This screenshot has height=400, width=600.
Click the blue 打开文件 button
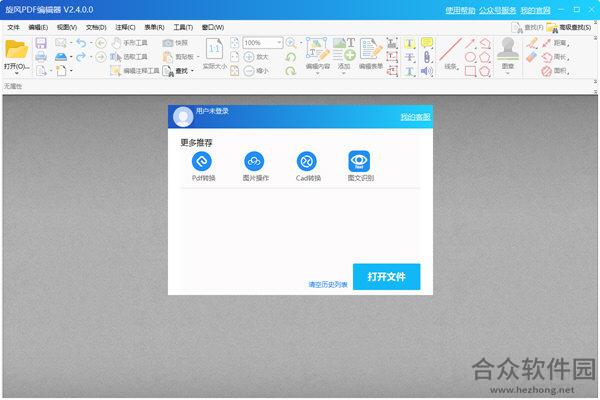pos(386,276)
